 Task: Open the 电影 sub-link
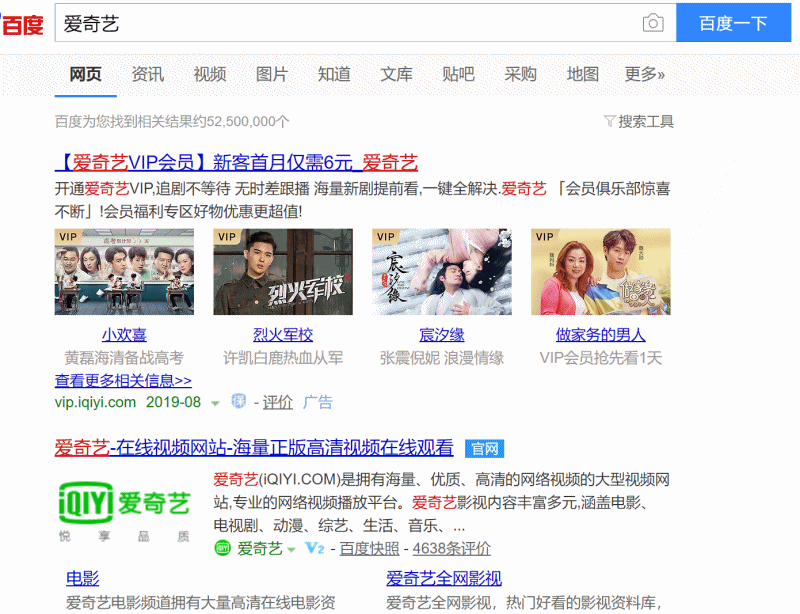point(82,578)
